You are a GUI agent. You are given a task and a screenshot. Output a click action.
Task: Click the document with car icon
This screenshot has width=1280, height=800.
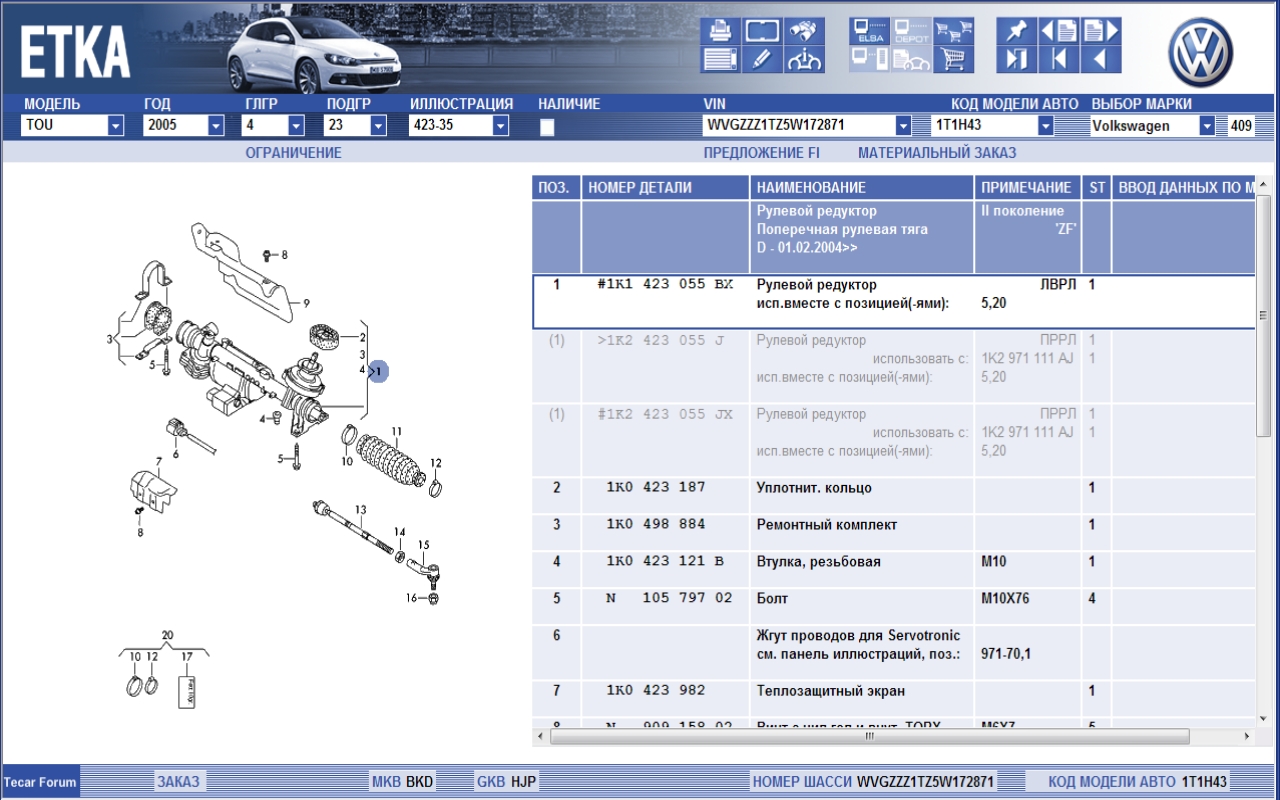(911, 59)
